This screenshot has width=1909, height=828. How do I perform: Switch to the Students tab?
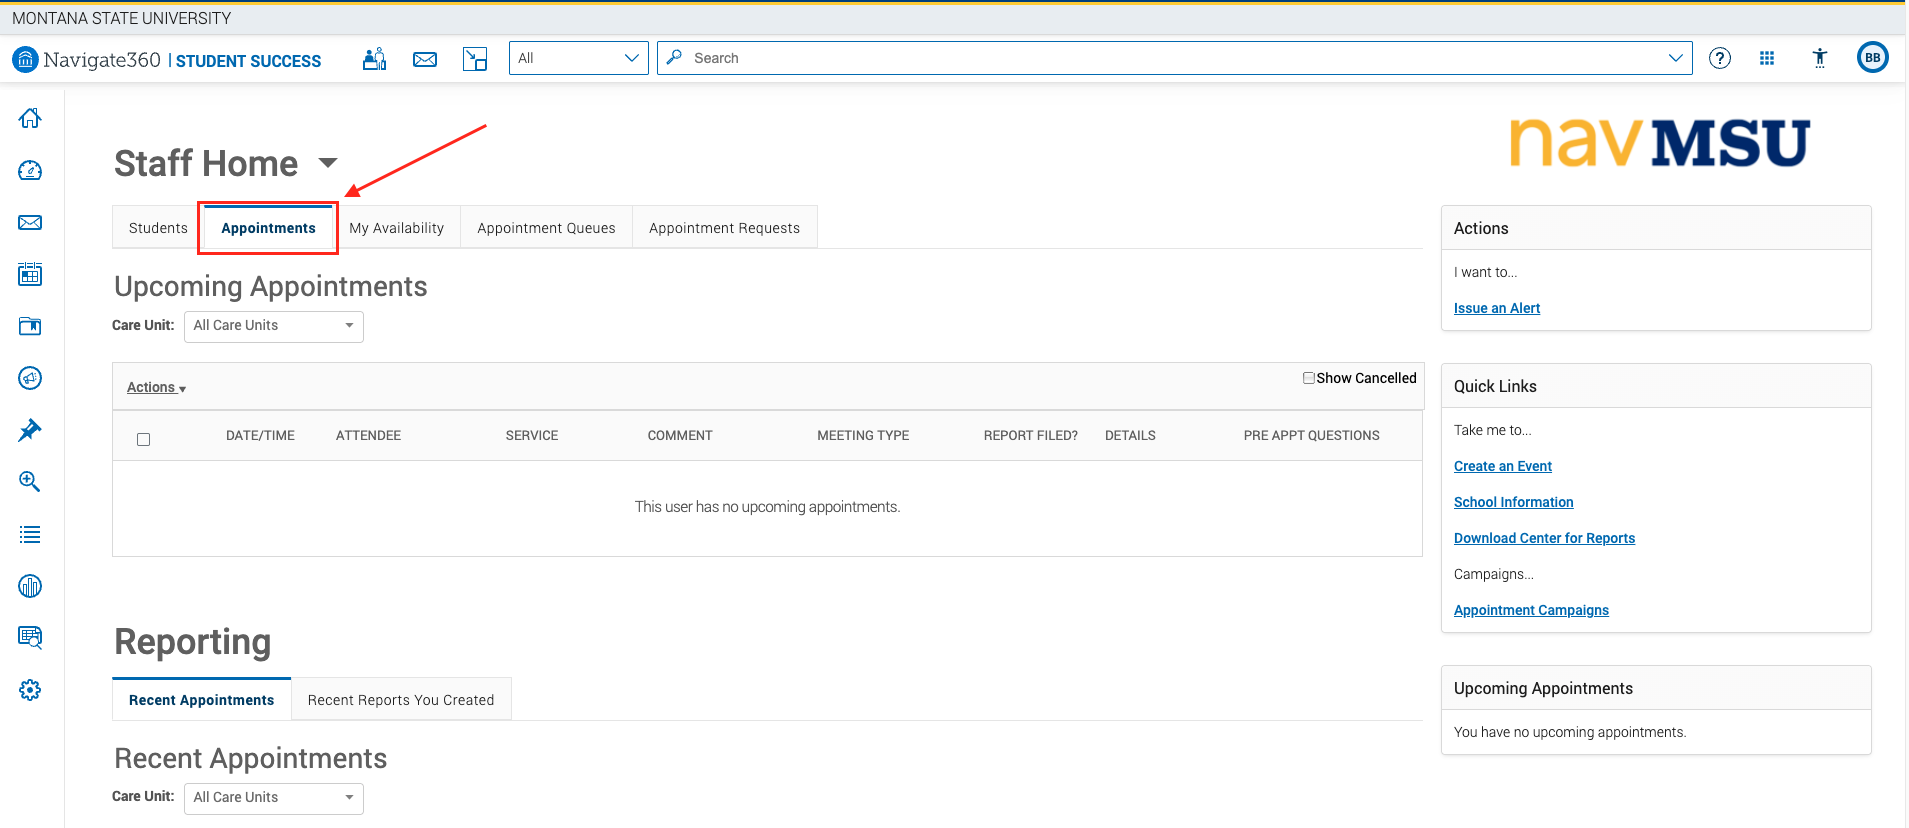[158, 228]
